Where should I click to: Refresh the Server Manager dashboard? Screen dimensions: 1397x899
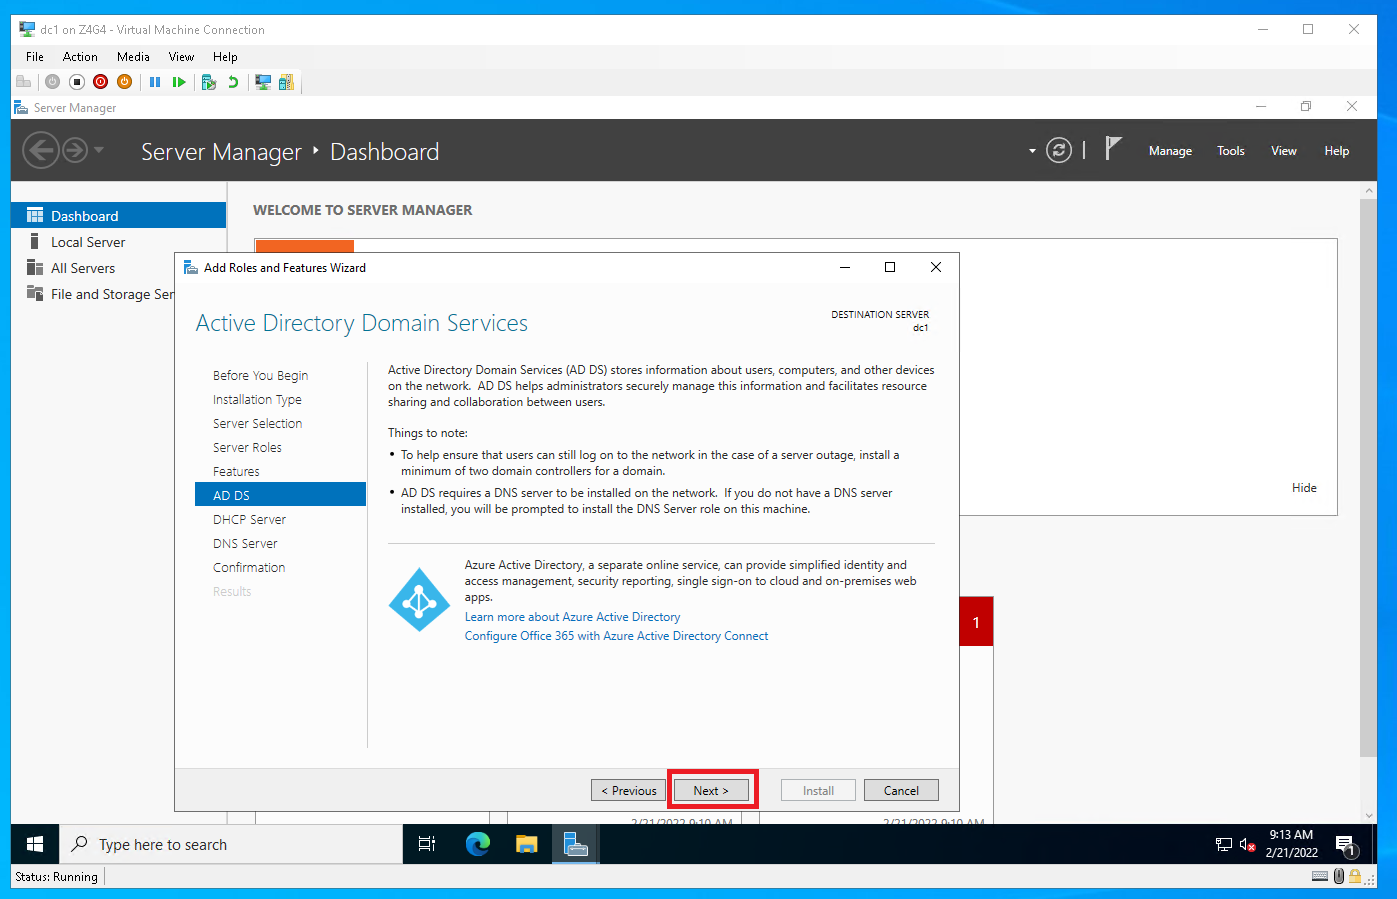(x=1059, y=151)
